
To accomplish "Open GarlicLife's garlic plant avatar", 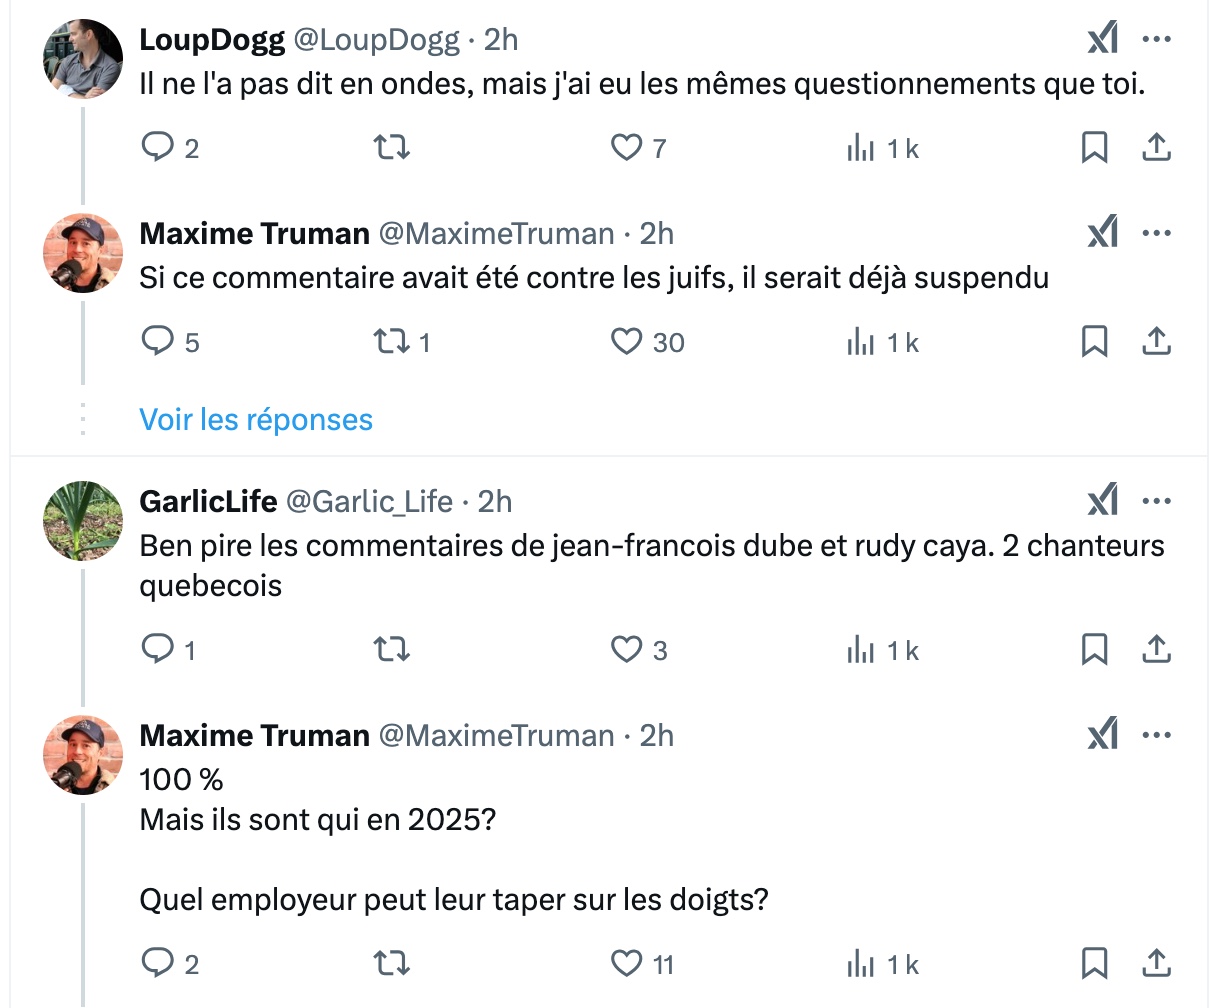I will (83, 521).
